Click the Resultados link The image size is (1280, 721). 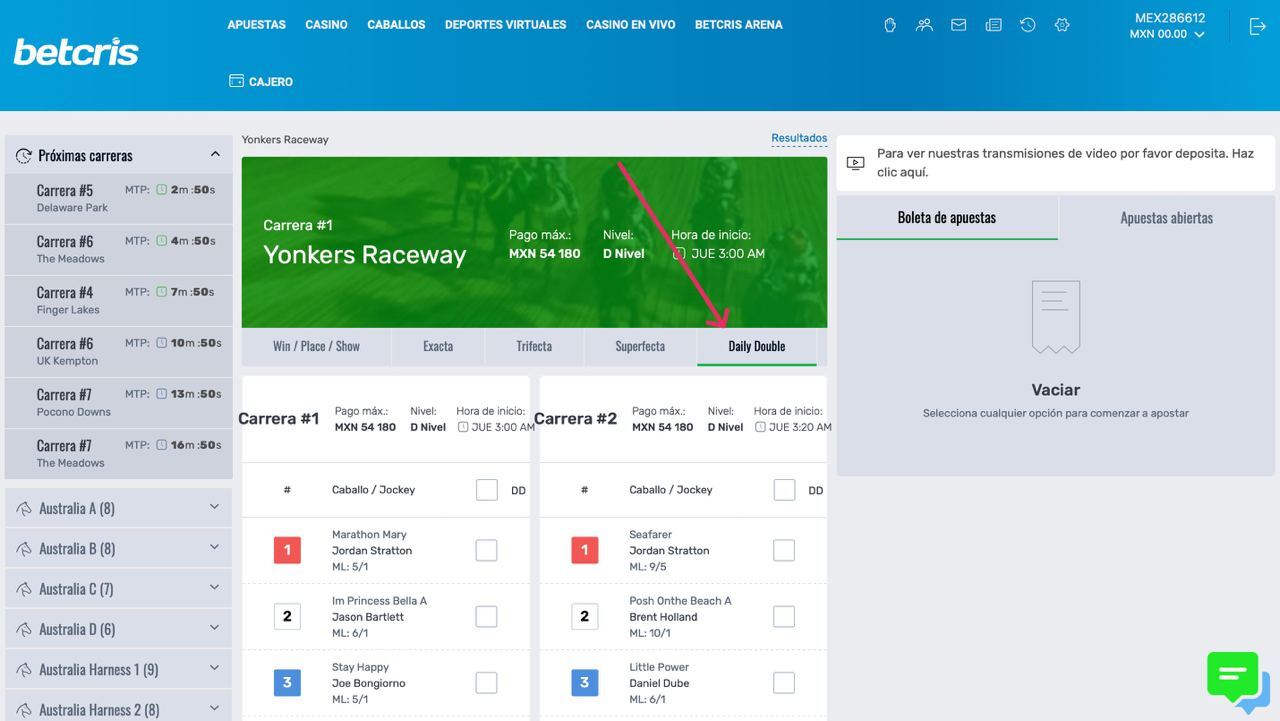point(799,138)
